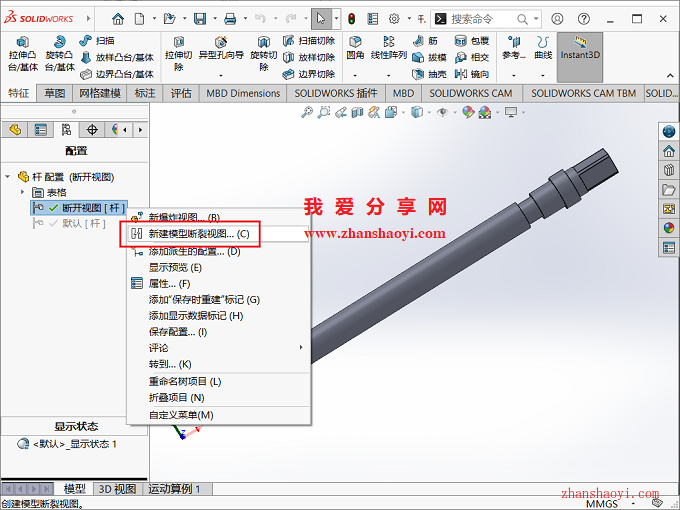
Task: Click the 拉伸凸台/基体 extrude boss tool
Action: point(22,53)
